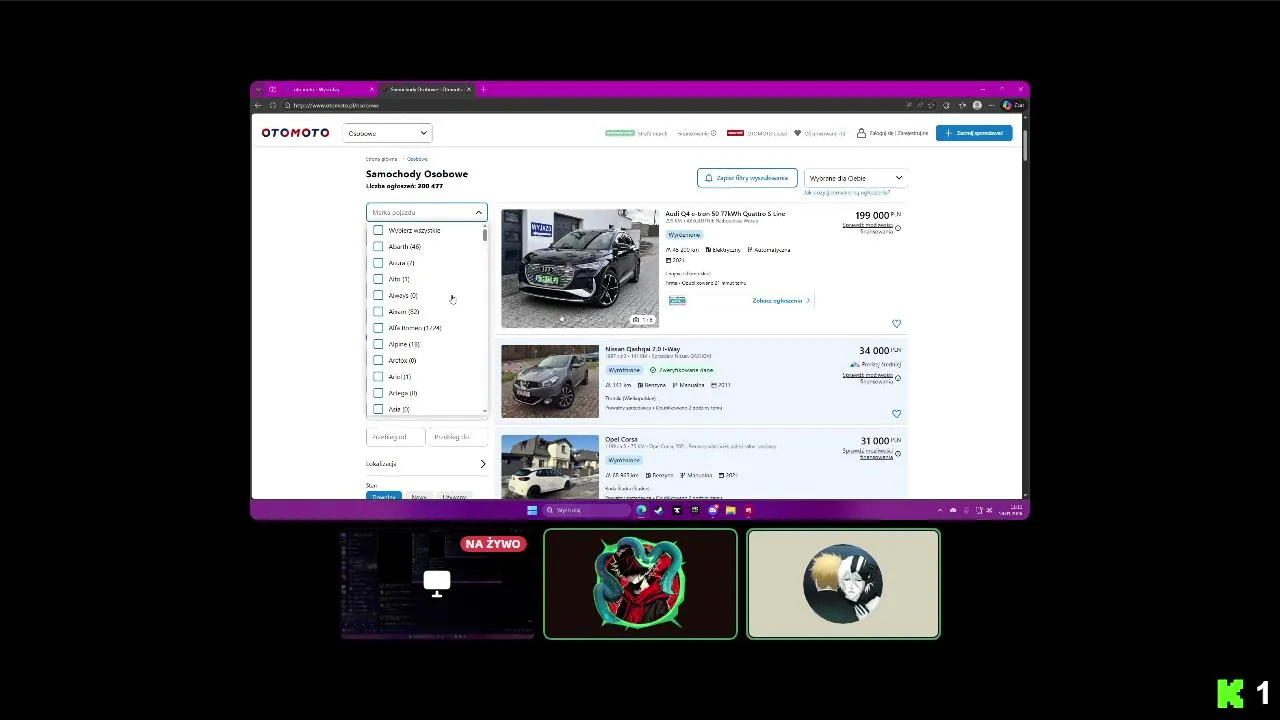The width and height of the screenshot is (1280, 720).
Task: Open the Edge tab actions menu arrow
Action: 258,89
